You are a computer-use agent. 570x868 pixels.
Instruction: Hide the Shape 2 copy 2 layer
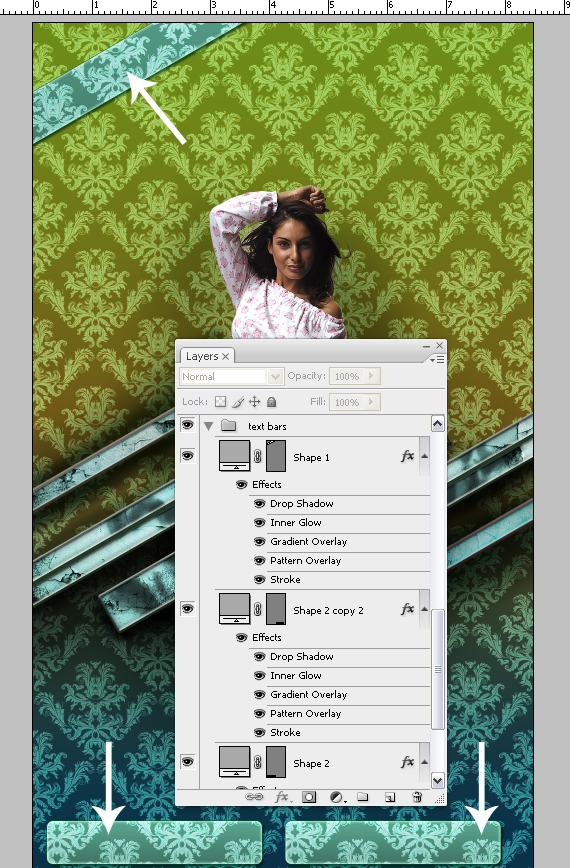tap(188, 608)
